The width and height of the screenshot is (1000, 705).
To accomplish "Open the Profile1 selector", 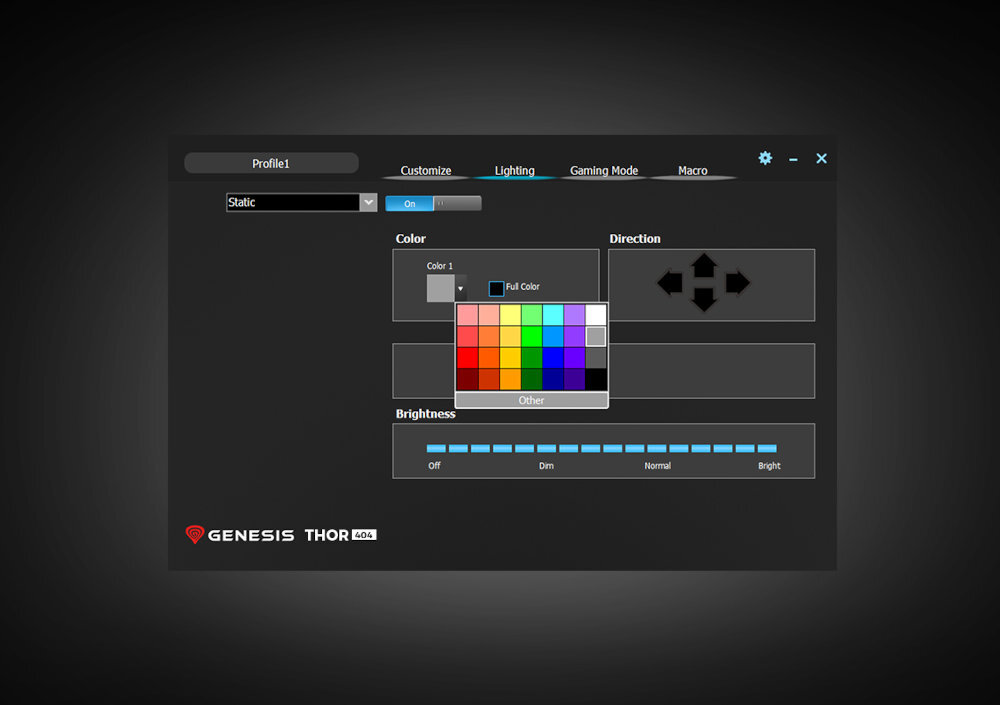I will (271, 163).
